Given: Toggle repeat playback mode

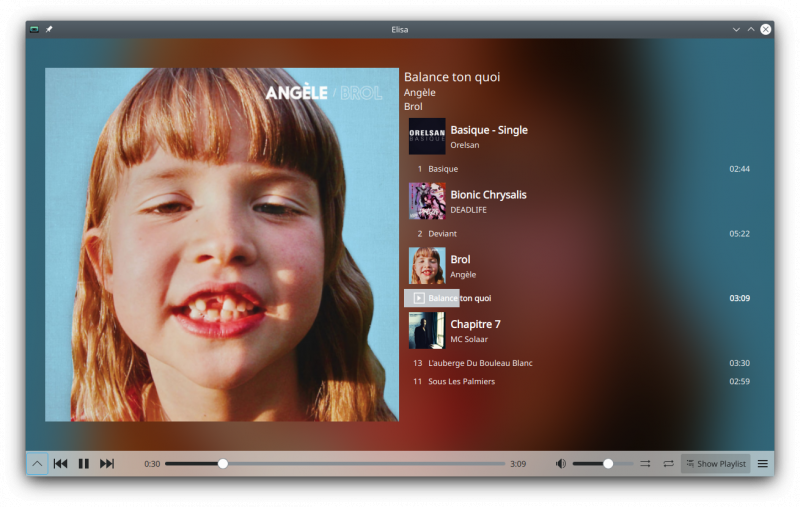Looking at the screenshot, I should 668,464.
